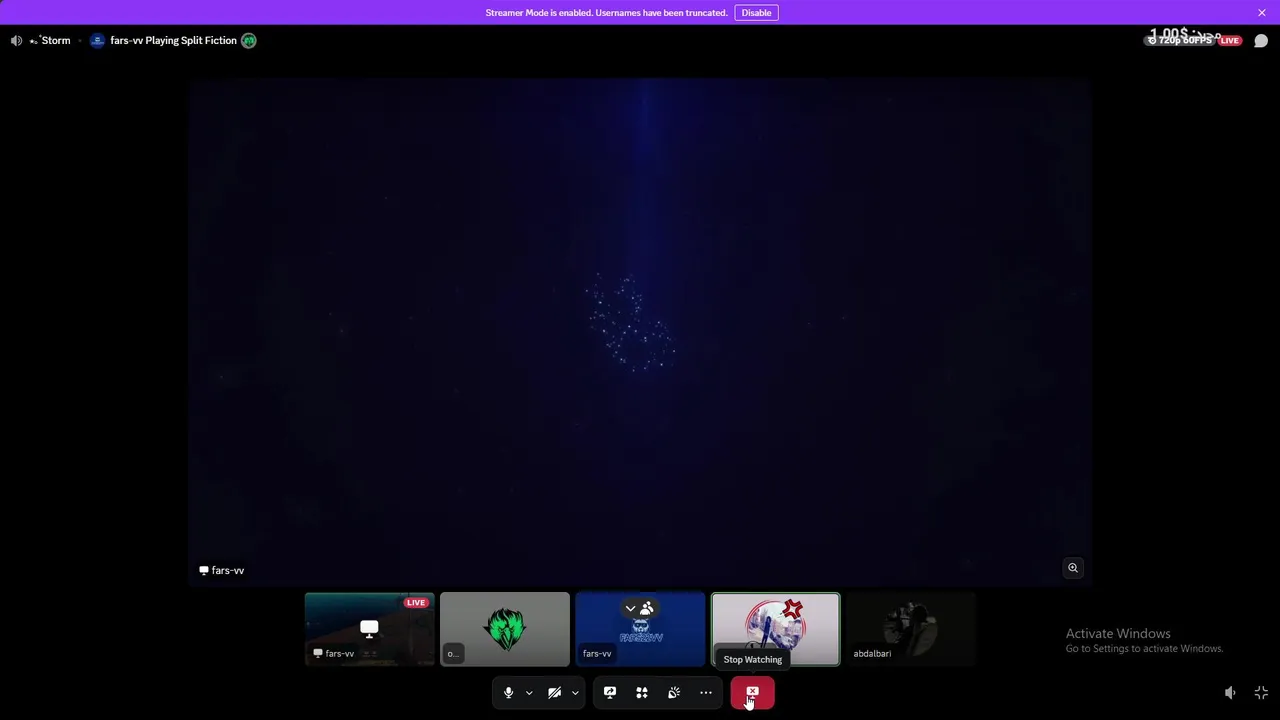1280x720 pixels.
Task: Exit full screen with the collapse icon
Action: click(1261, 693)
